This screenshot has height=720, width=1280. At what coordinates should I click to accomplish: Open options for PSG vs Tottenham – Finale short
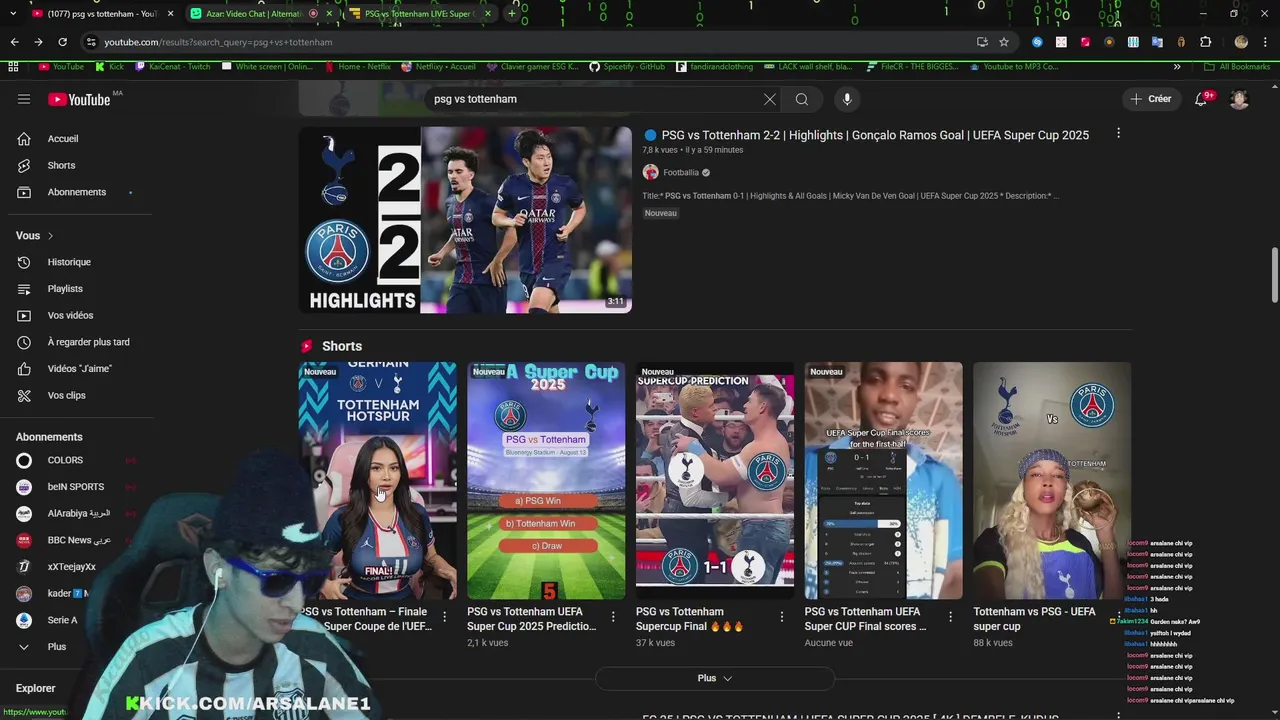[445, 617]
